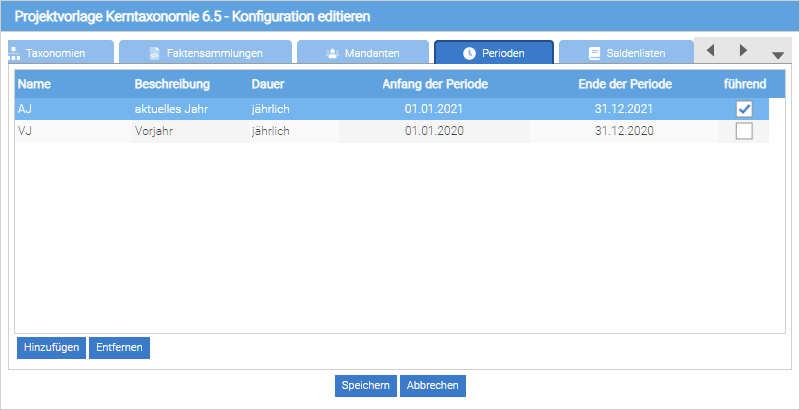This screenshot has height=410, width=800.
Task: Cancel editing with Abbrechen
Action: [433, 386]
